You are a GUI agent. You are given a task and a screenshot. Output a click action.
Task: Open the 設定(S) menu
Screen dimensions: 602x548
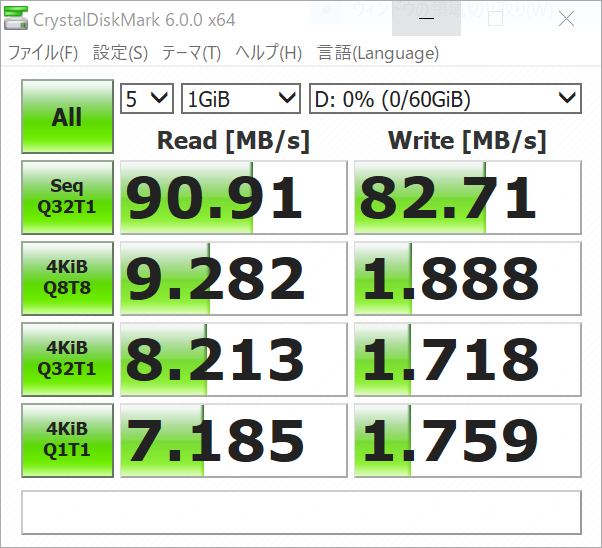(x=120, y=53)
